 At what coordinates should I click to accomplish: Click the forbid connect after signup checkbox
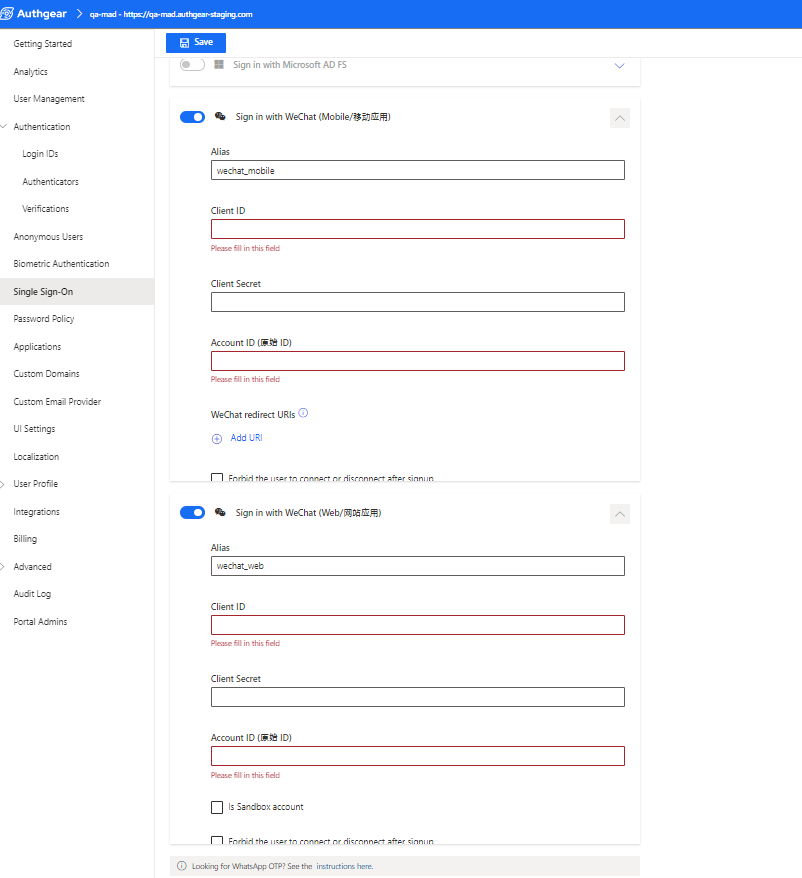pyautogui.click(x=217, y=478)
